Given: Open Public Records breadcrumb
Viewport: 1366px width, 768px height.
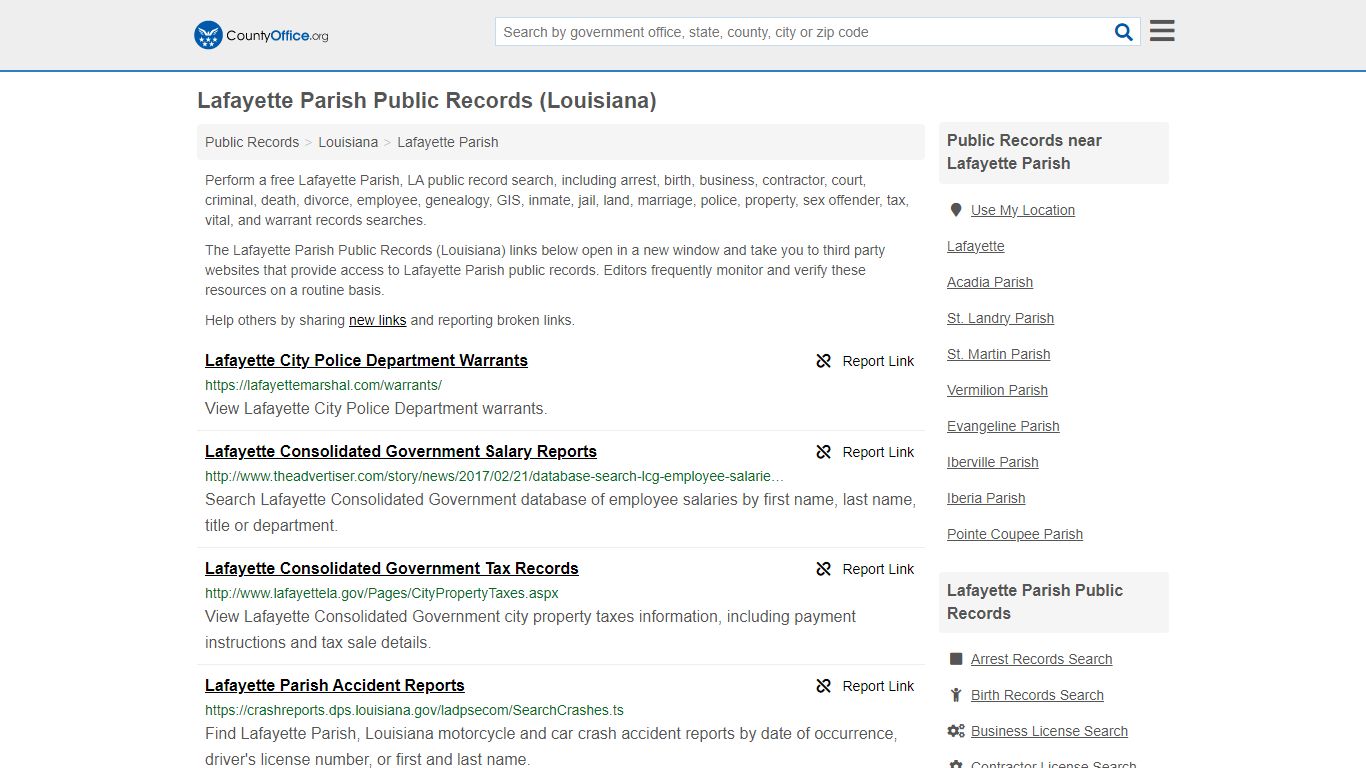Looking at the screenshot, I should 252,142.
